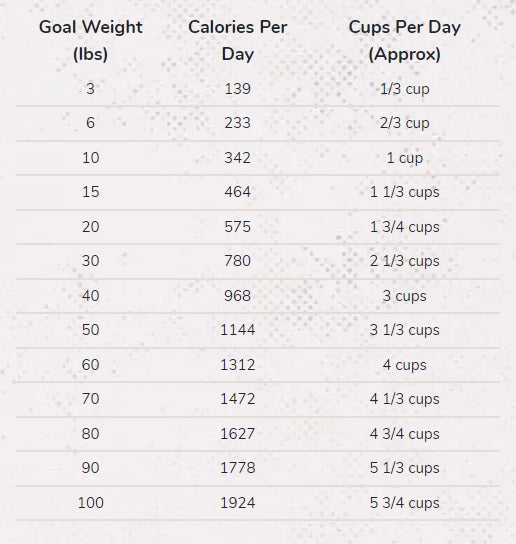Select the goal weight 10 cell
The width and height of the screenshot is (516, 544).
[x=91, y=158]
